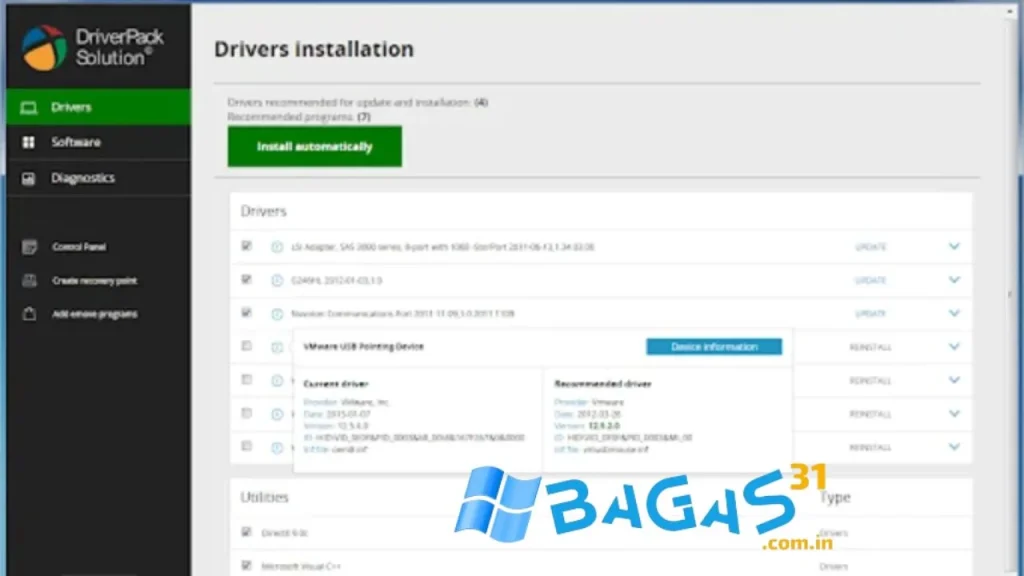Uncheck the Microsoft Visual C++ checkbox
1024x576 pixels.
(246, 565)
